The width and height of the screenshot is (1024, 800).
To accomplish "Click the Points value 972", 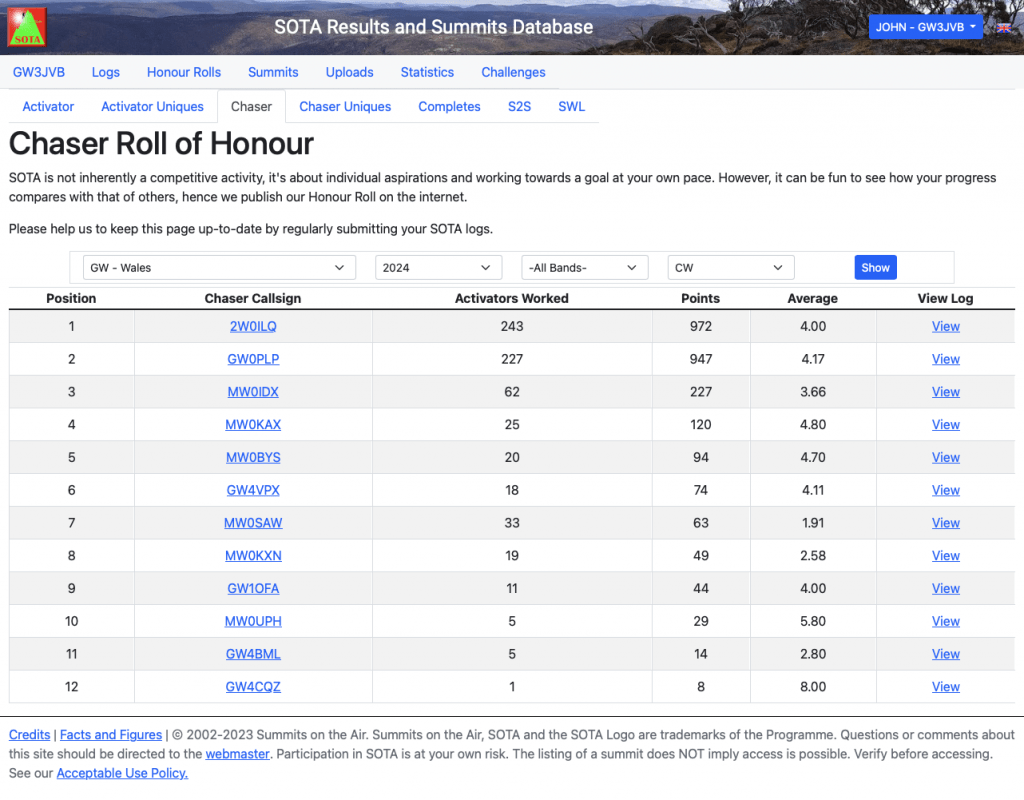I will point(701,327).
